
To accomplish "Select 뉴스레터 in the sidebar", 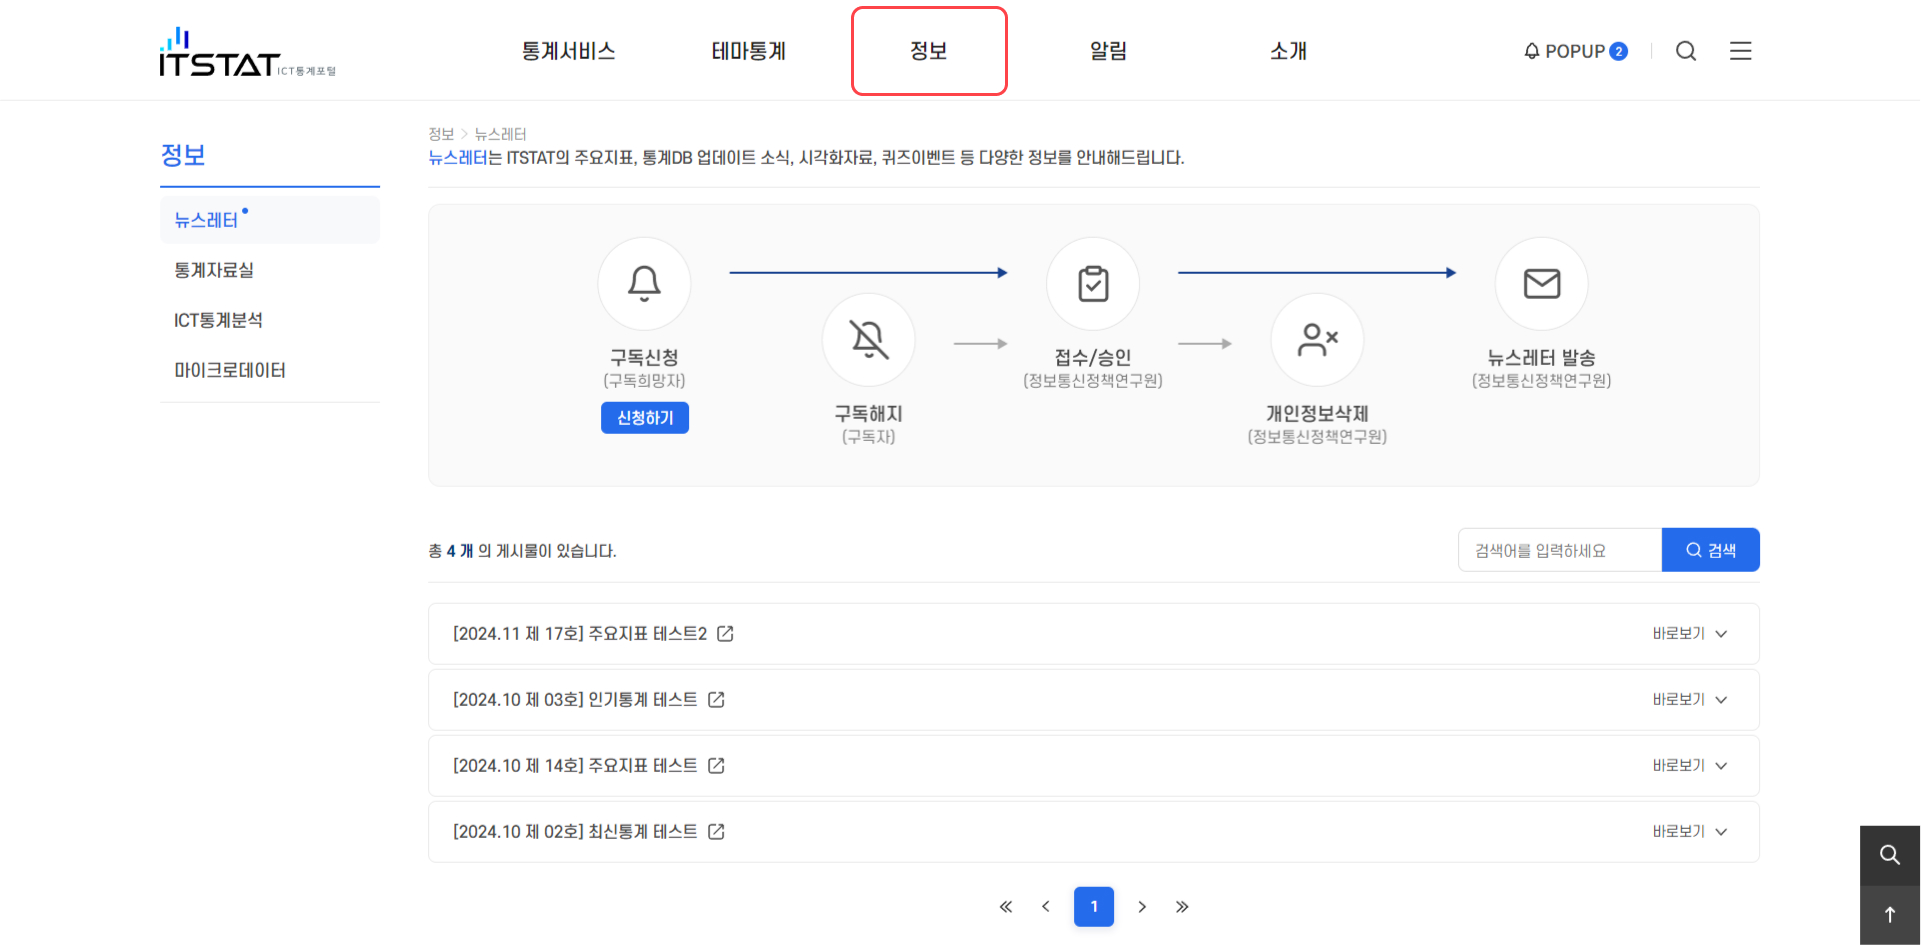I will click(x=270, y=220).
